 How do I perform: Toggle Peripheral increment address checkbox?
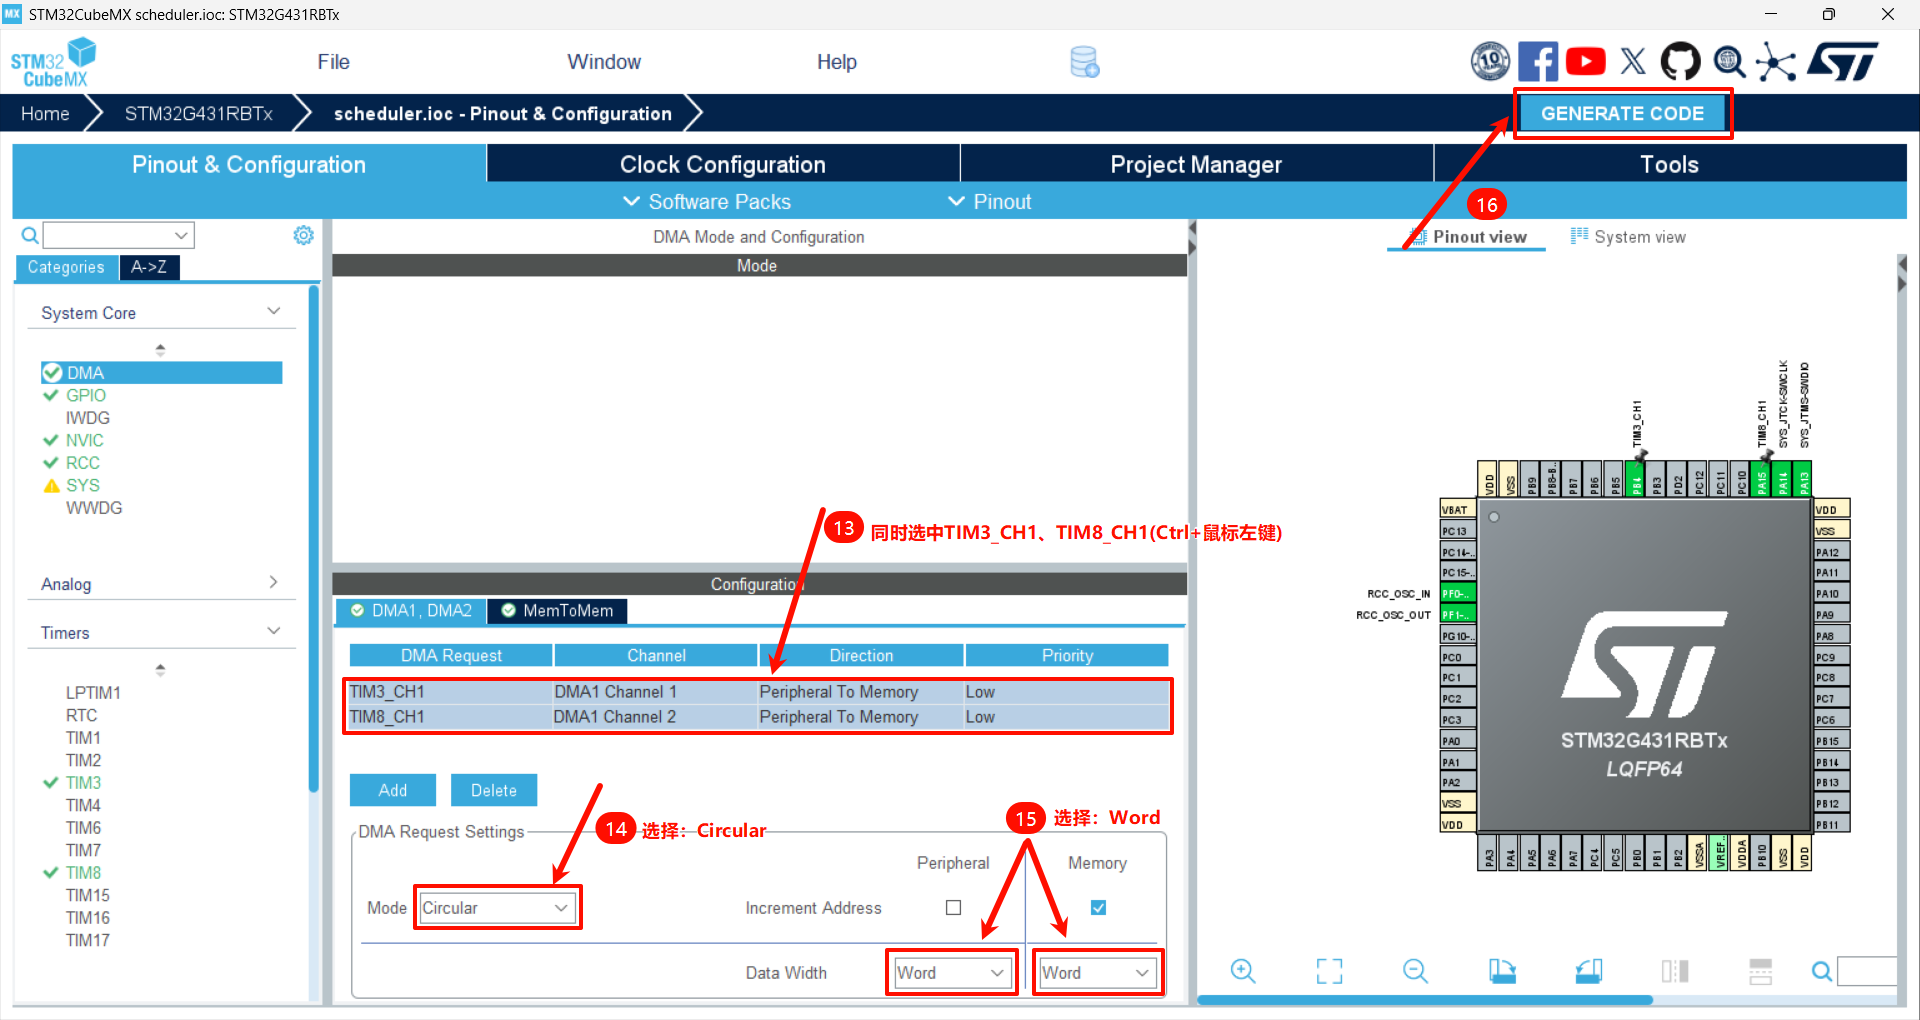click(953, 907)
